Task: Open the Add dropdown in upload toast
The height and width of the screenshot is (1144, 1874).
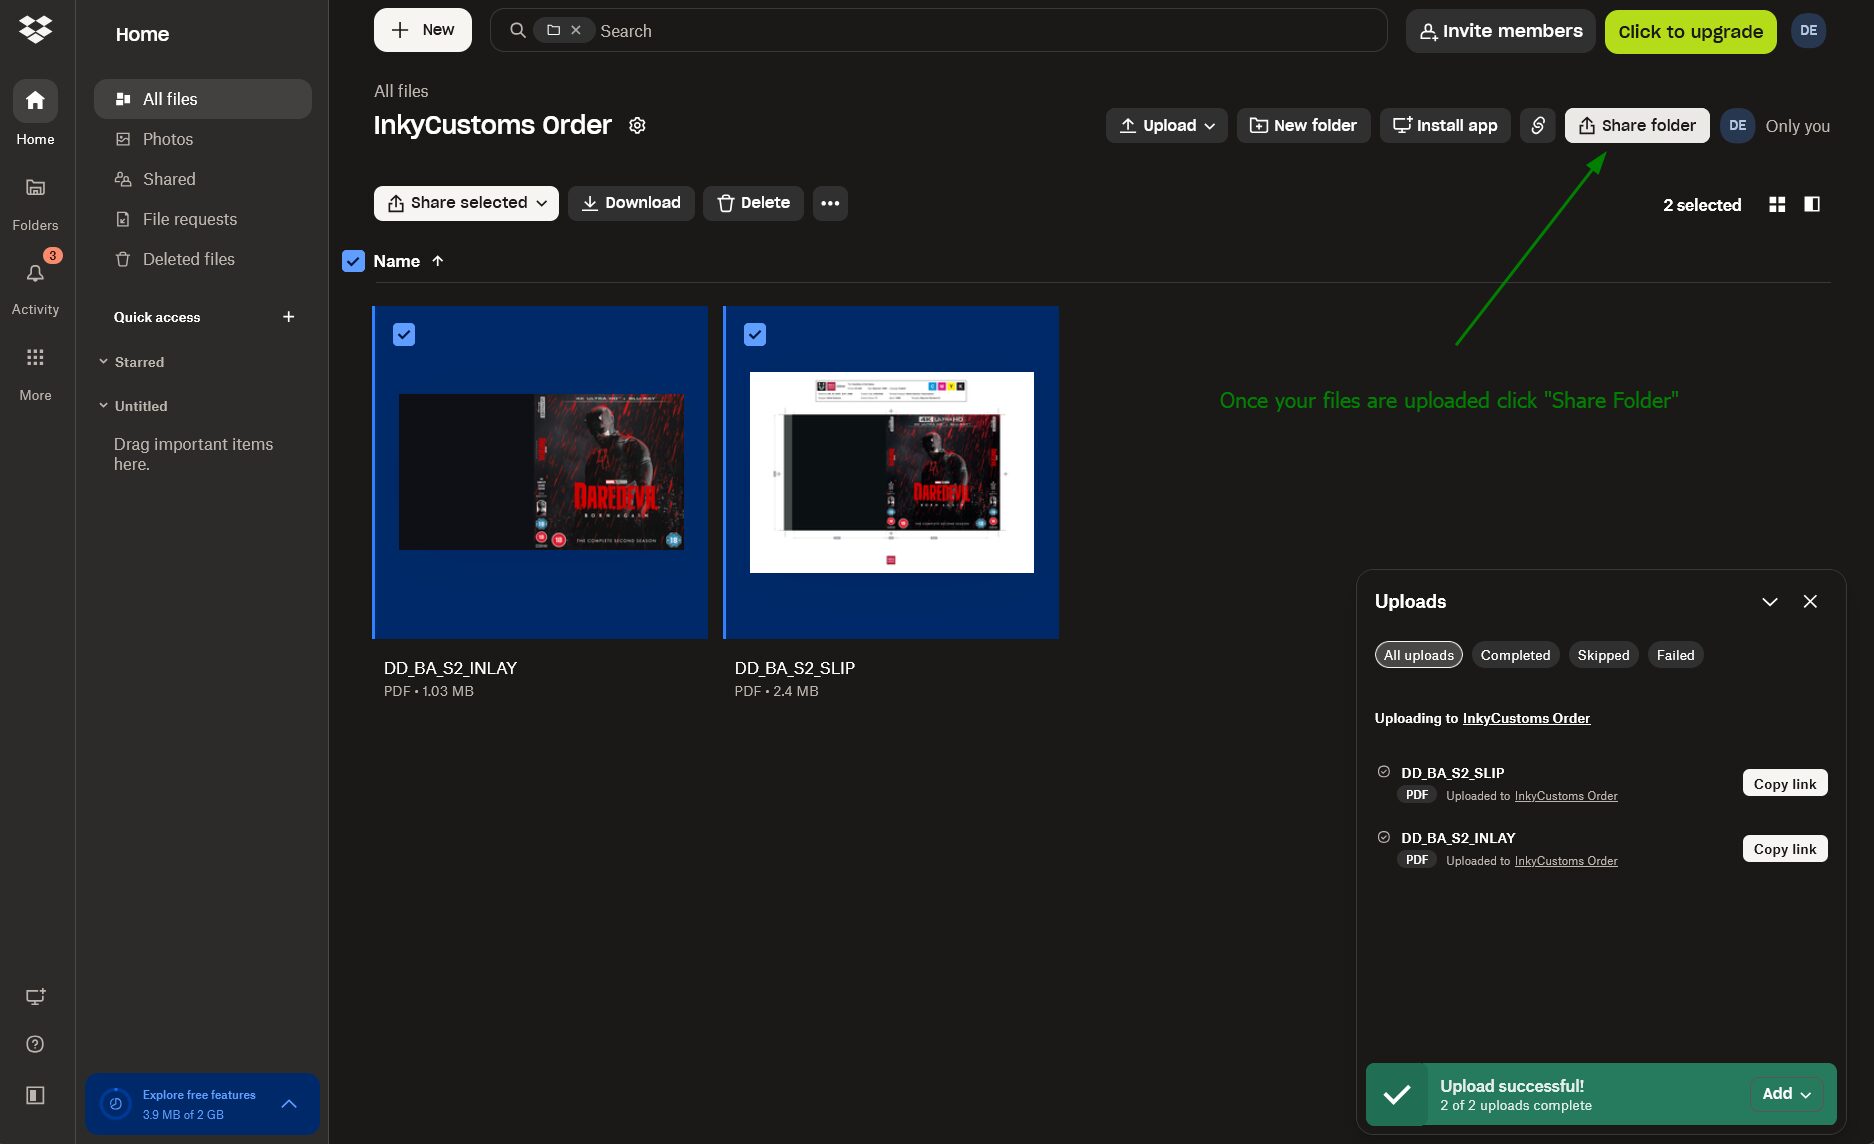Action: click(x=1787, y=1094)
